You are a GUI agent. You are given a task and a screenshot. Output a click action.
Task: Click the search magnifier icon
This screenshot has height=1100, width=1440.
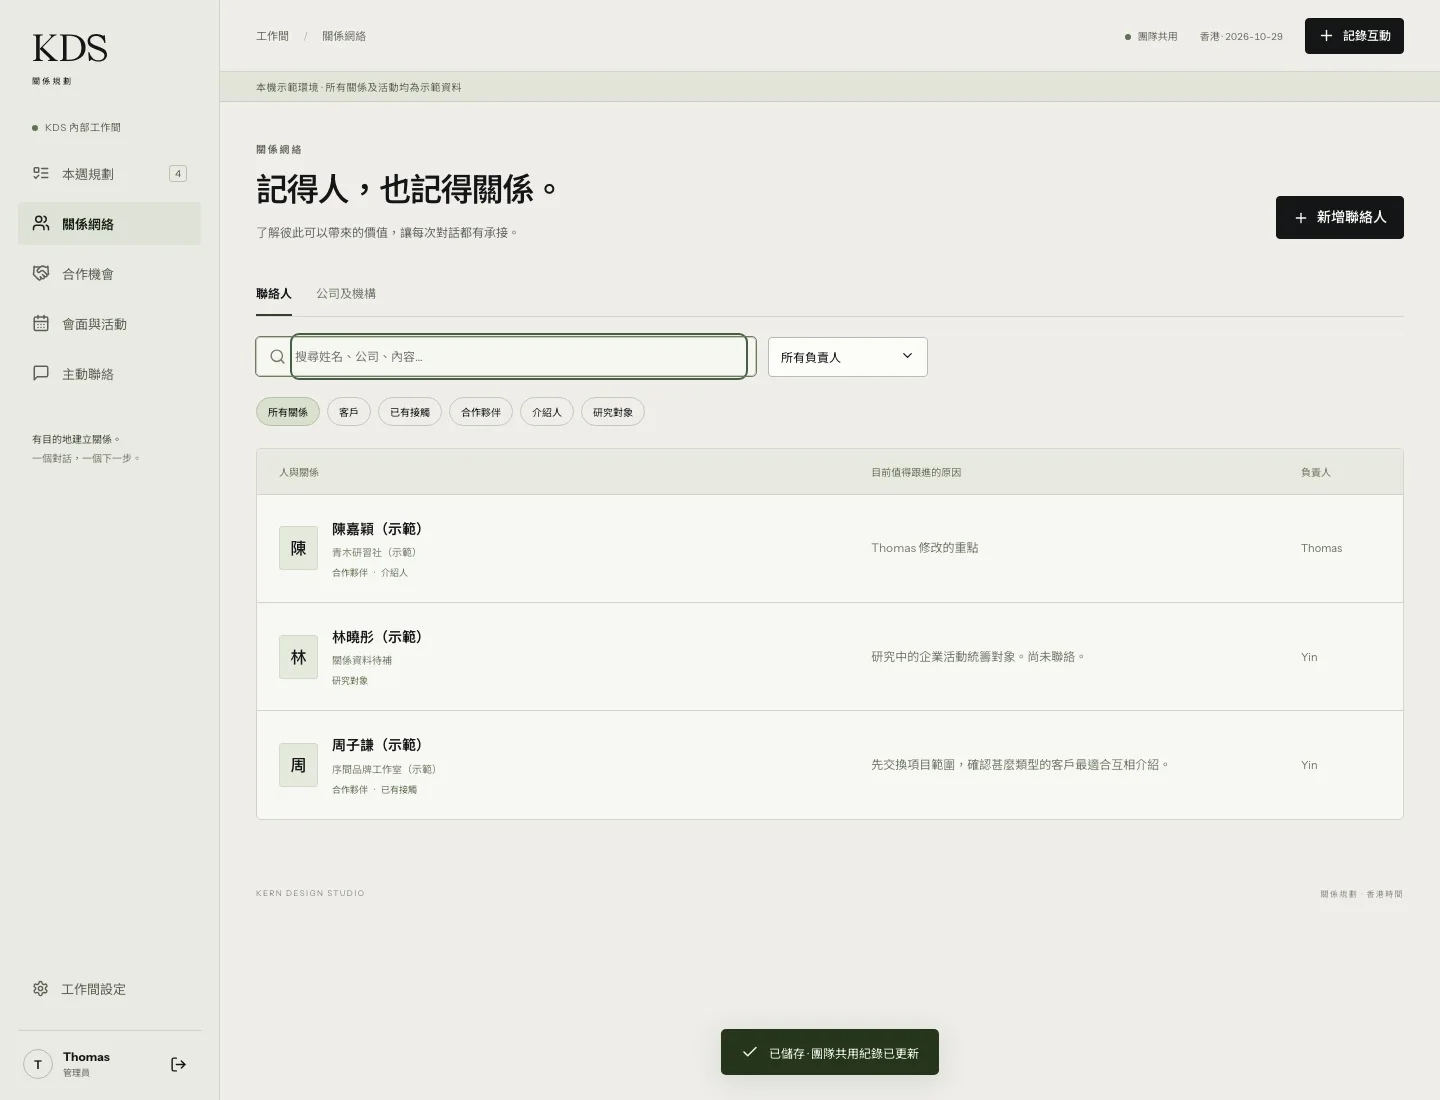click(x=277, y=356)
